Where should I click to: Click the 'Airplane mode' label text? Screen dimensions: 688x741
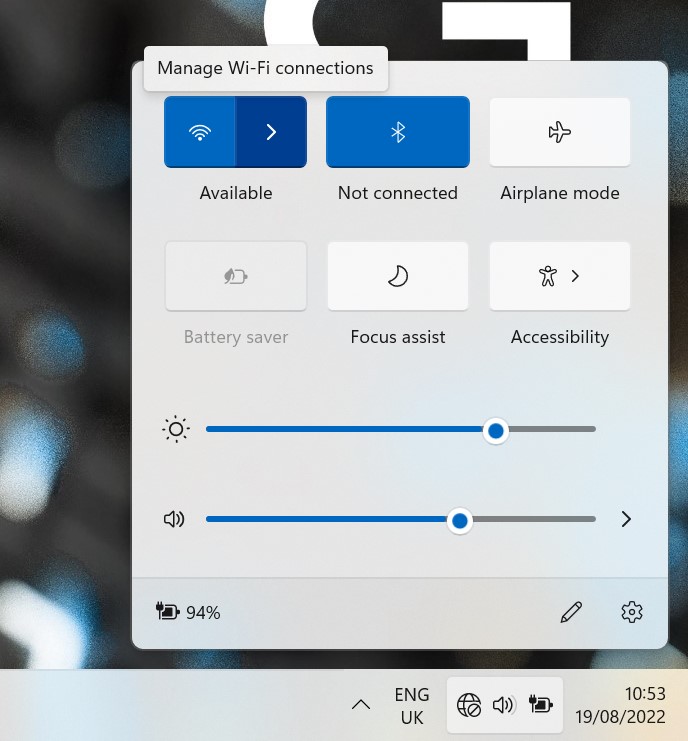[560, 193]
